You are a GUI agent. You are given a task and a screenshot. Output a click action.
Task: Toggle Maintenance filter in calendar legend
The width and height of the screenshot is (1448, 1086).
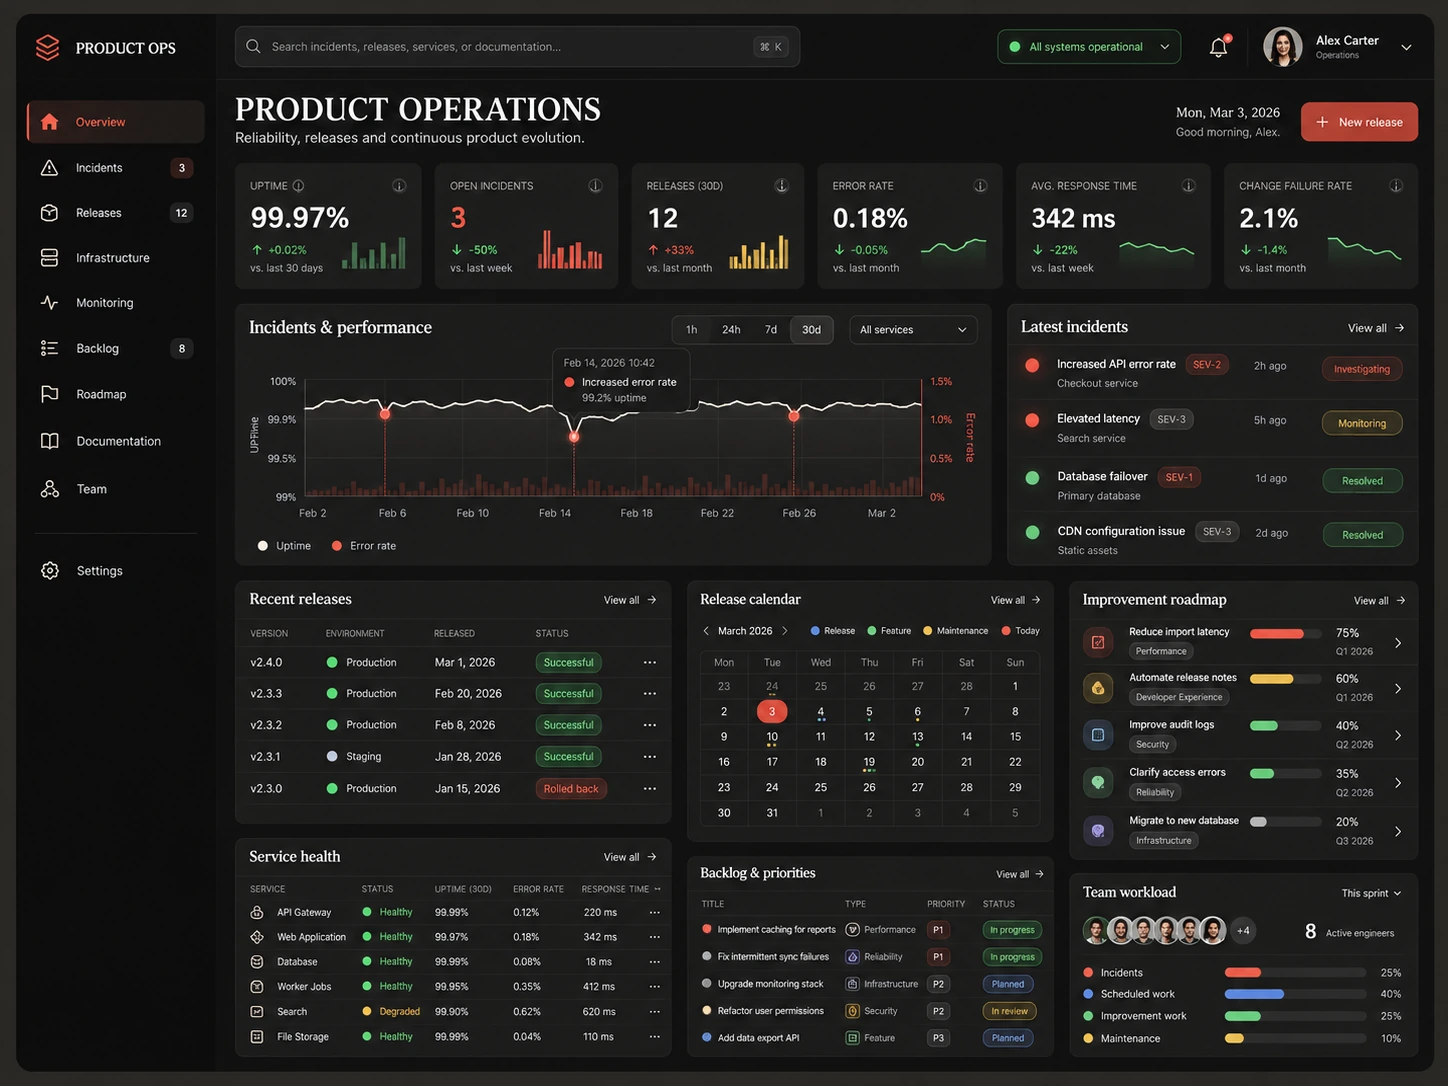955,631
